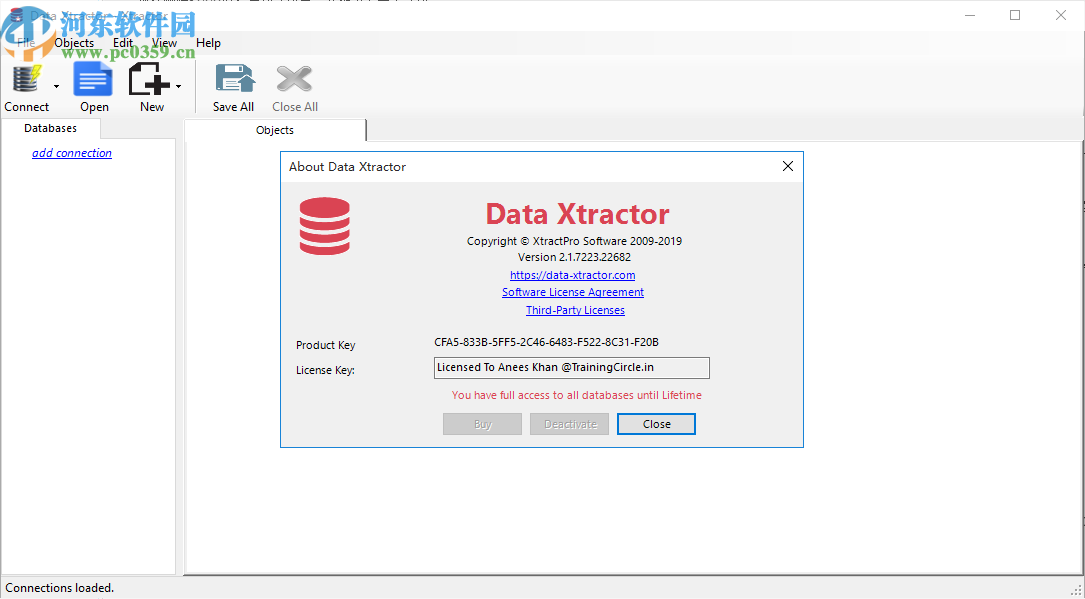Click the Open document toolbar icon
The height and width of the screenshot is (599, 1085).
[x=93, y=77]
